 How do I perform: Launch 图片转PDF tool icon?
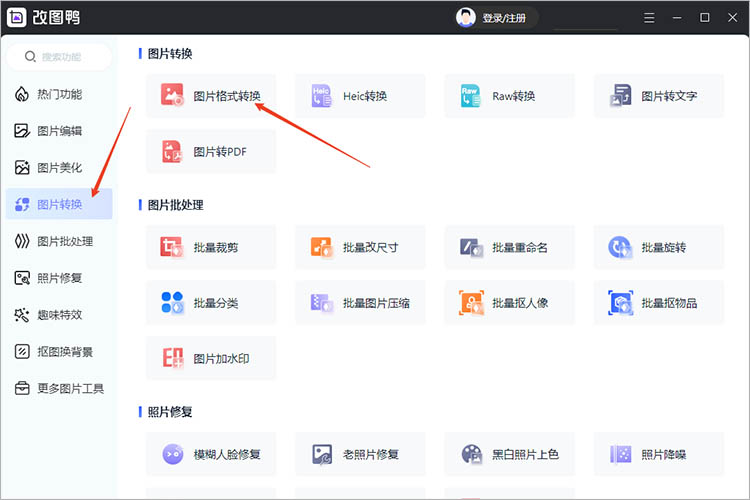tap(172, 151)
